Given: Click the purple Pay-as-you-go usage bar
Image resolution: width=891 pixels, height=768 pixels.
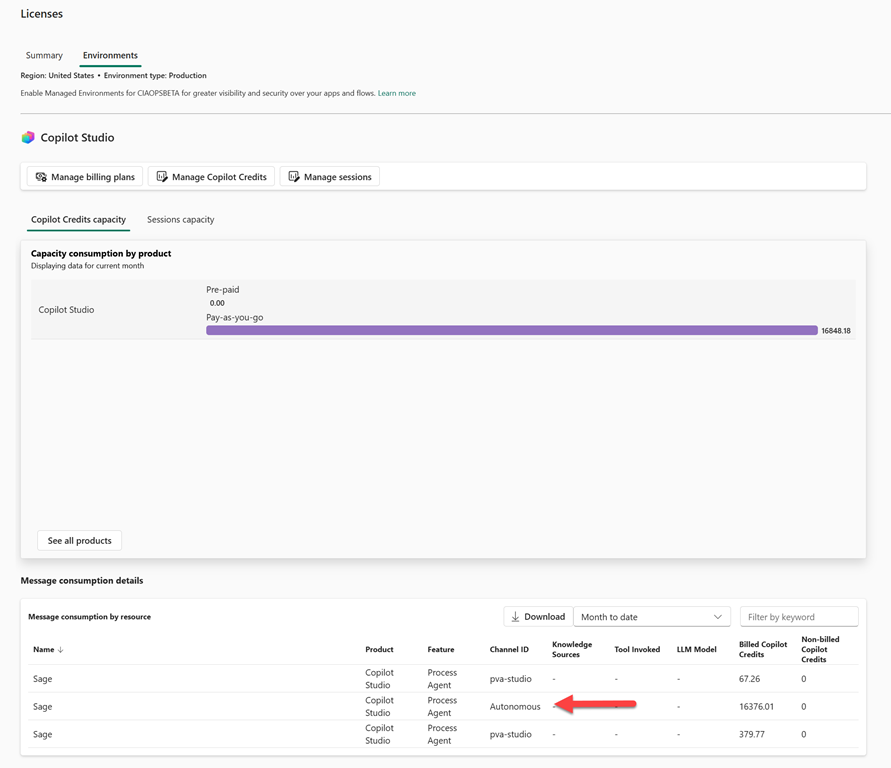Looking at the screenshot, I should click(x=511, y=330).
